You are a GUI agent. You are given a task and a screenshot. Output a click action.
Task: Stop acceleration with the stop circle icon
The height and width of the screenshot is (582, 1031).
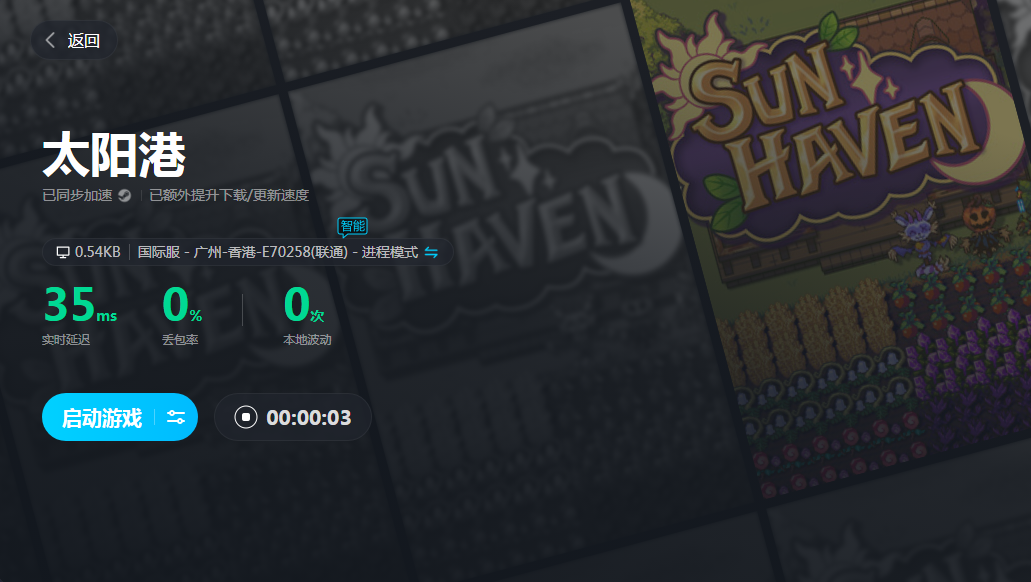click(x=246, y=417)
